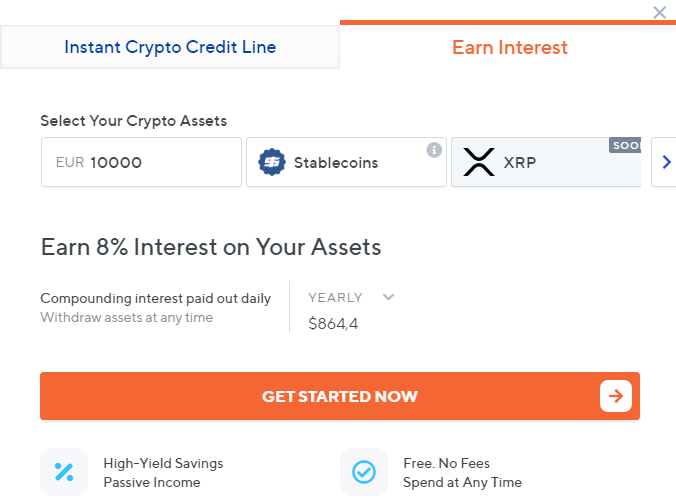Open the Stablecoins info icon

tap(434, 150)
